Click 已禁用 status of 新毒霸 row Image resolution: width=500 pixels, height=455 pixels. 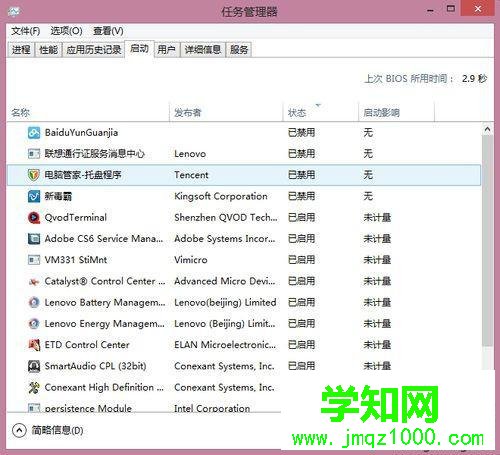tap(301, 196)
